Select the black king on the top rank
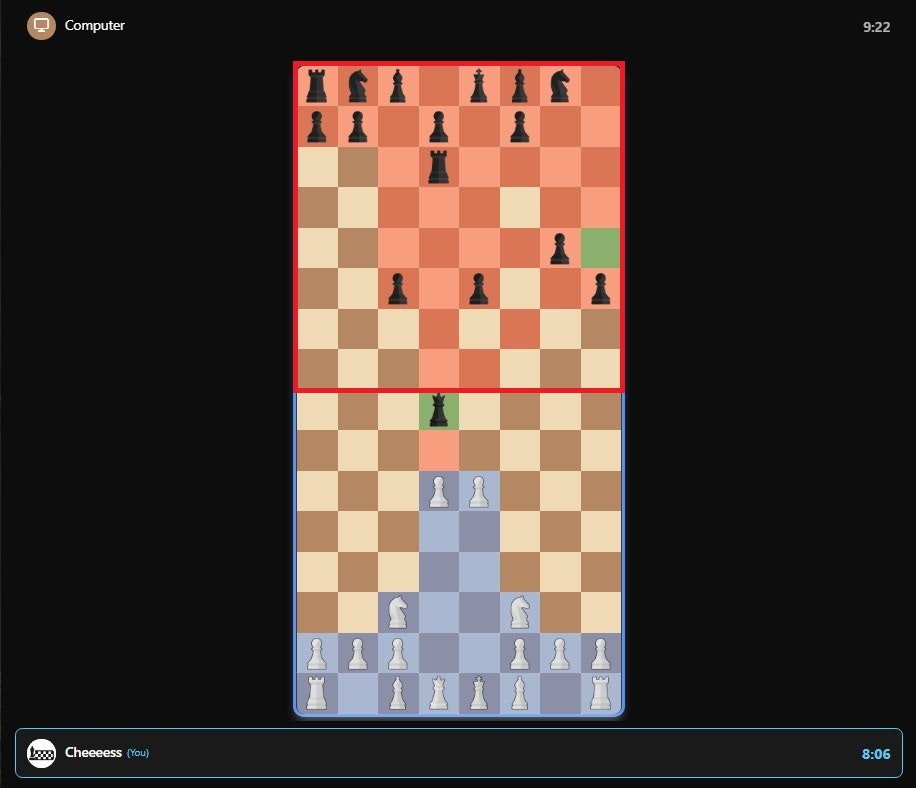Viewport: 916px width, 788px height. click(478, 85)
